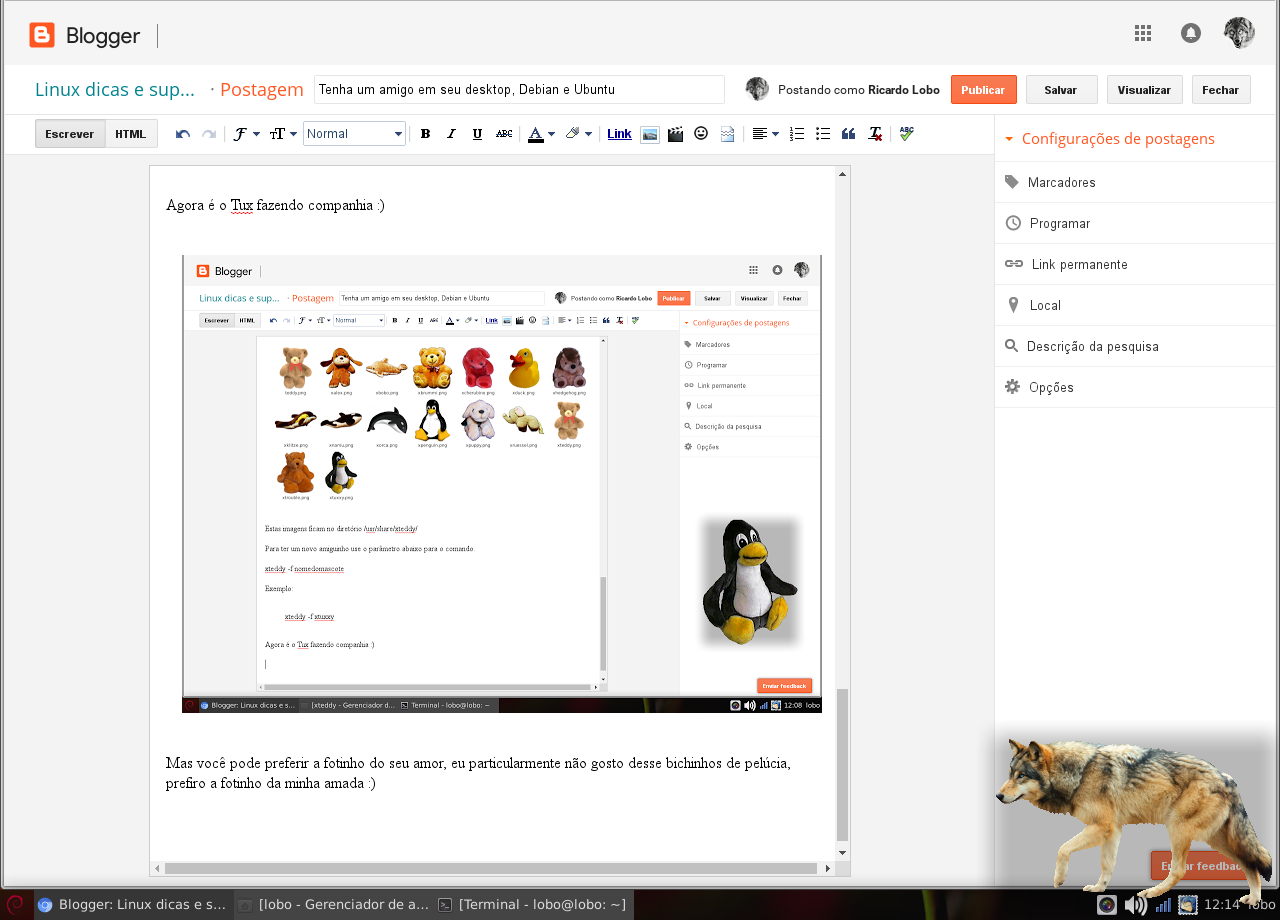Click the insert special characters smiley icon
The image size is (1280, 920).
click(x=701, y=134)
